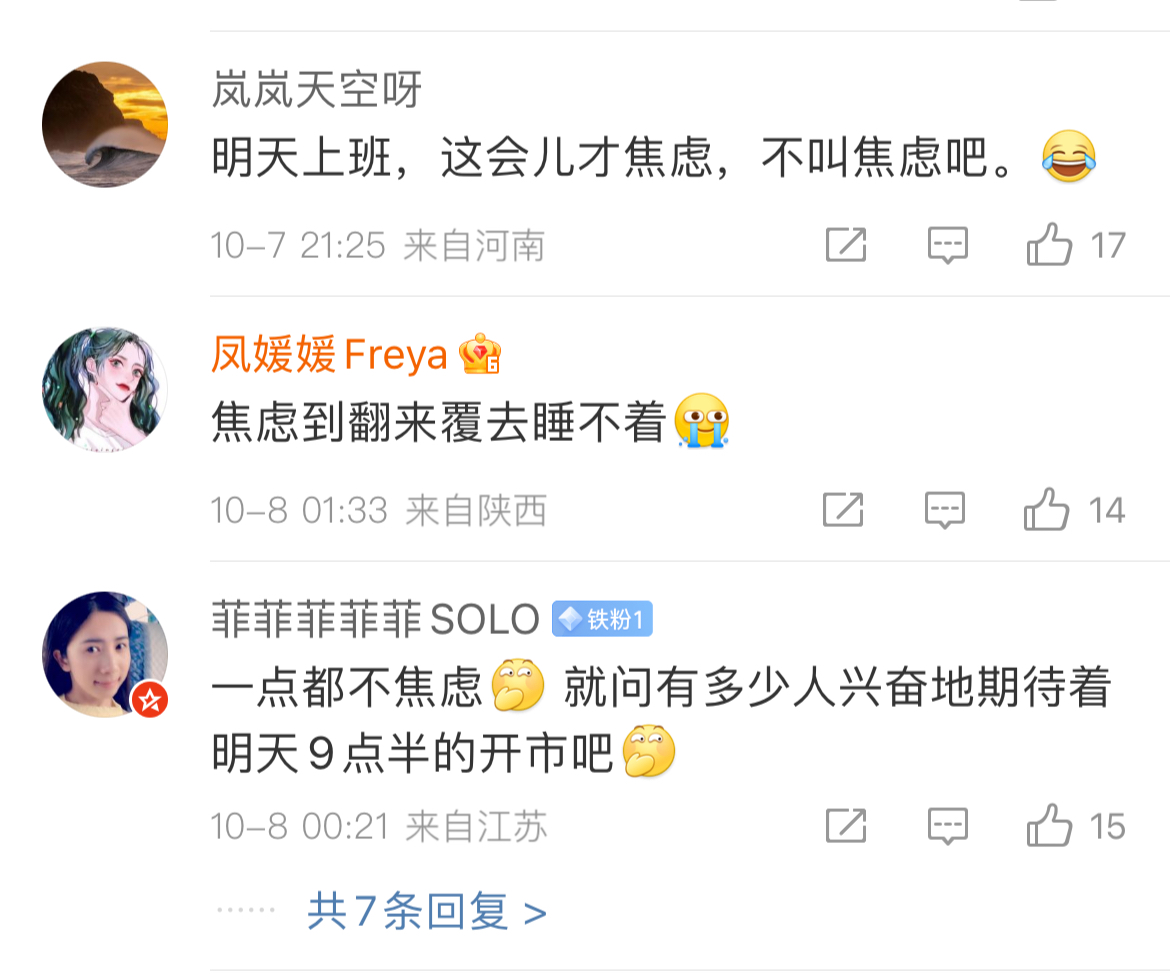Image resolution: width=1170 pixels, height=980 pixels.
Task: Visit 菲菲菲菲菲SOLO username link
Action: [x=375, y=620]
